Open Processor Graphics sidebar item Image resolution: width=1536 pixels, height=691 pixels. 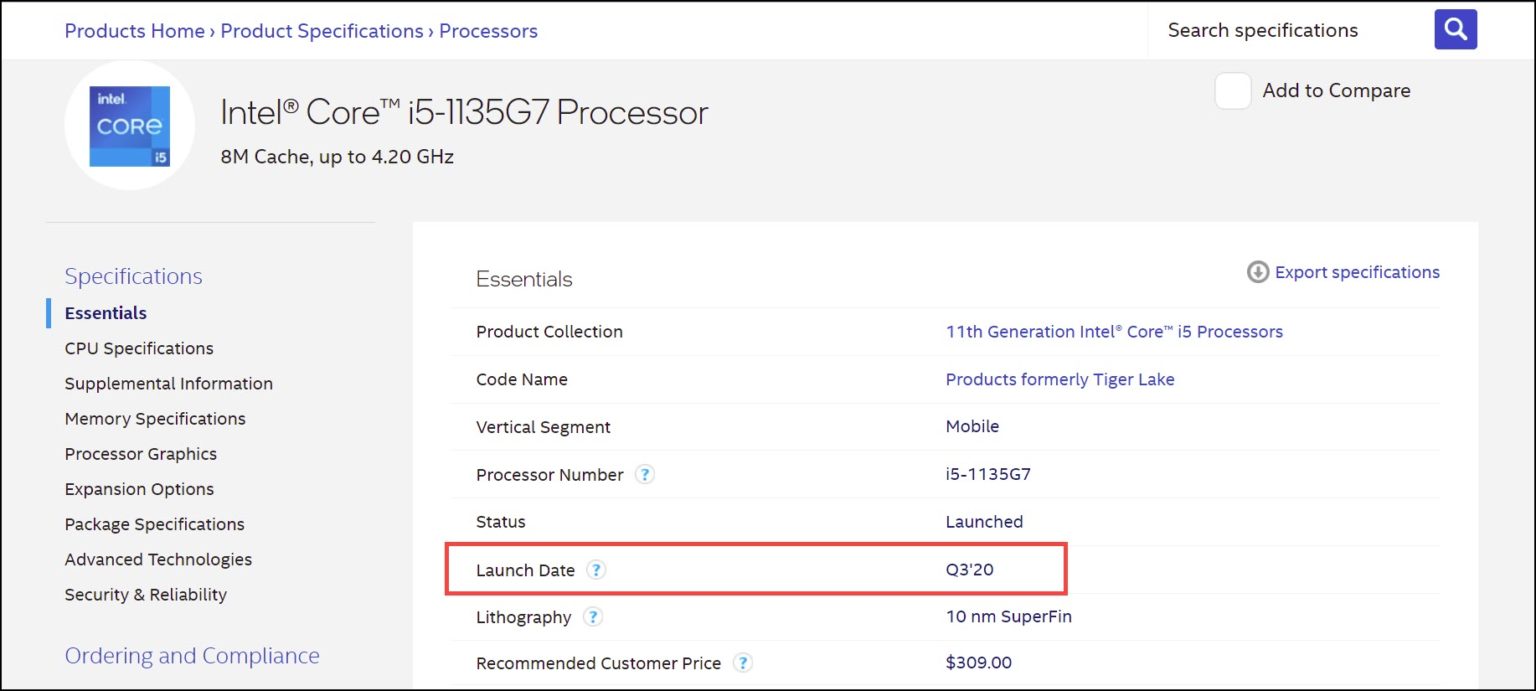point(141,454)
